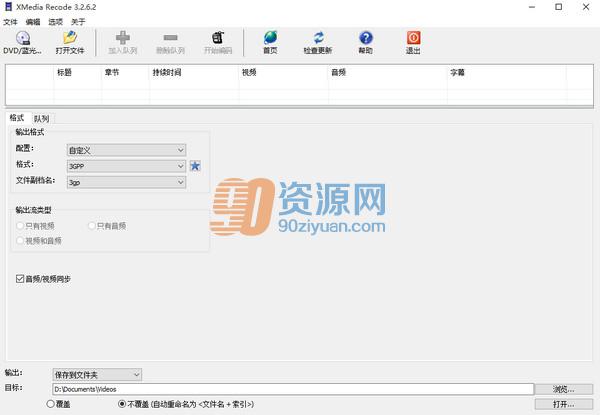Open the 编辑 menu
600x415 pixels.
[x=33, y=22]
